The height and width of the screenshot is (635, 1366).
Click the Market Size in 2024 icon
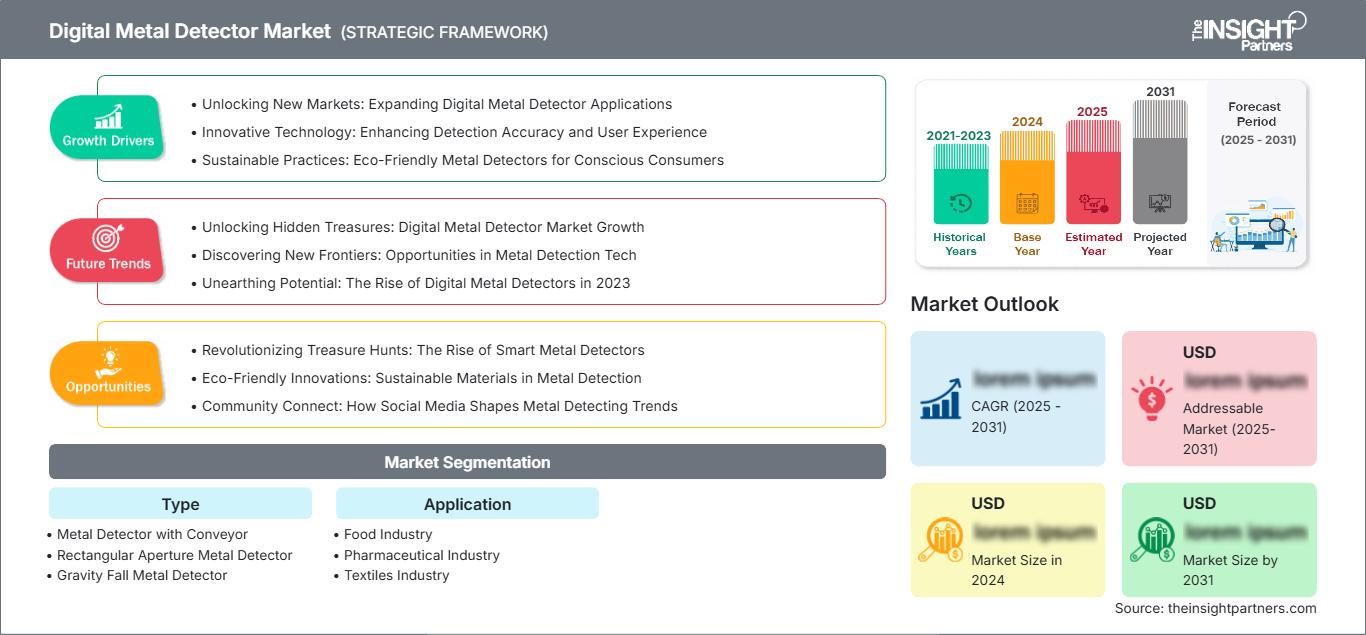pyautogui.click(x=940, y=540)
